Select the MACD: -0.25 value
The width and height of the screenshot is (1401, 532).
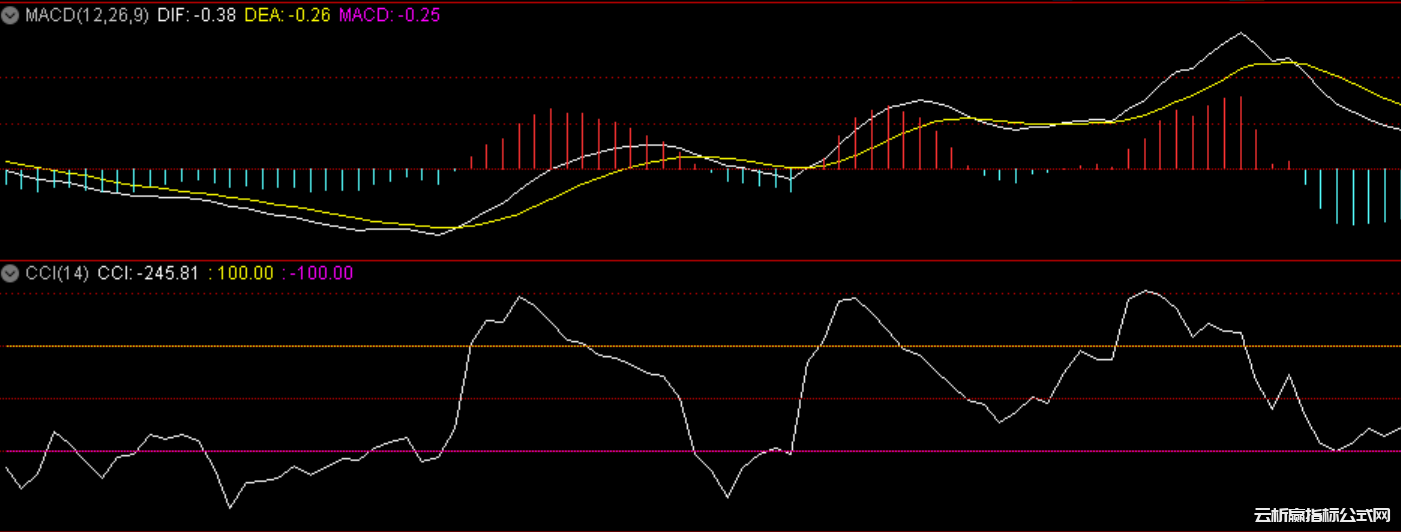(389, 15)
